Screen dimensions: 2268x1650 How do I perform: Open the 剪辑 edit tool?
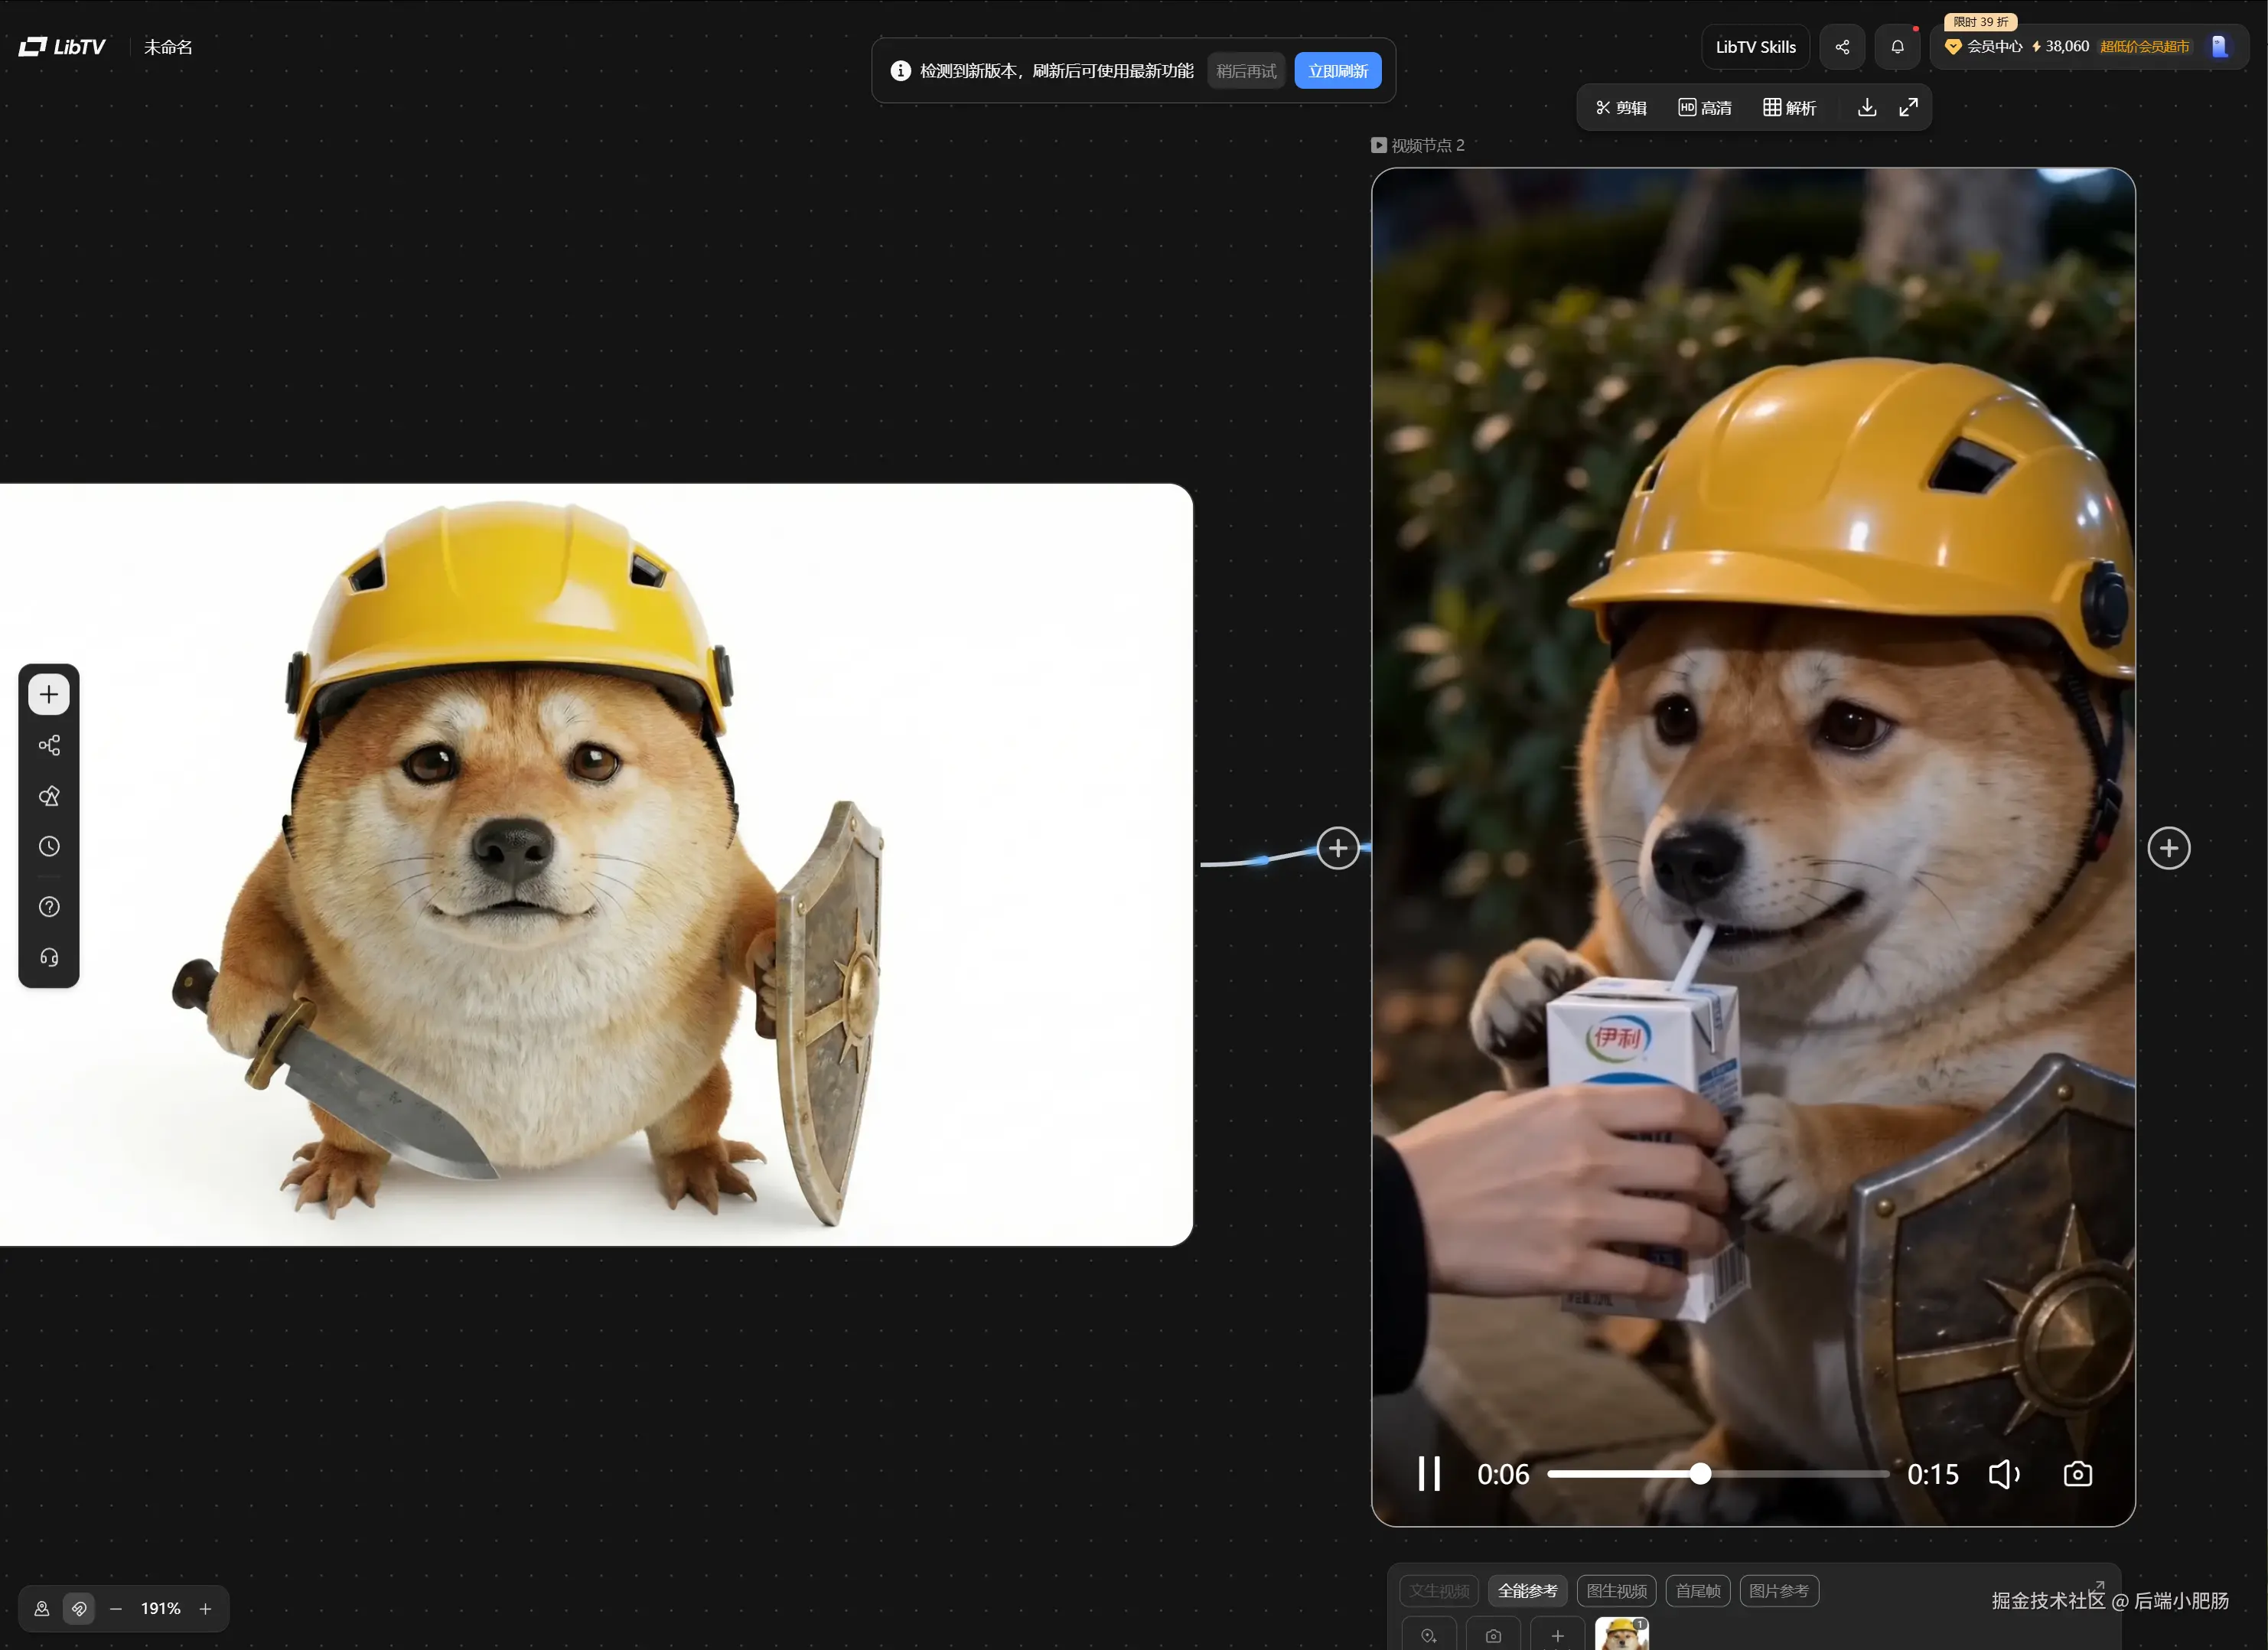click(1621, 108)
